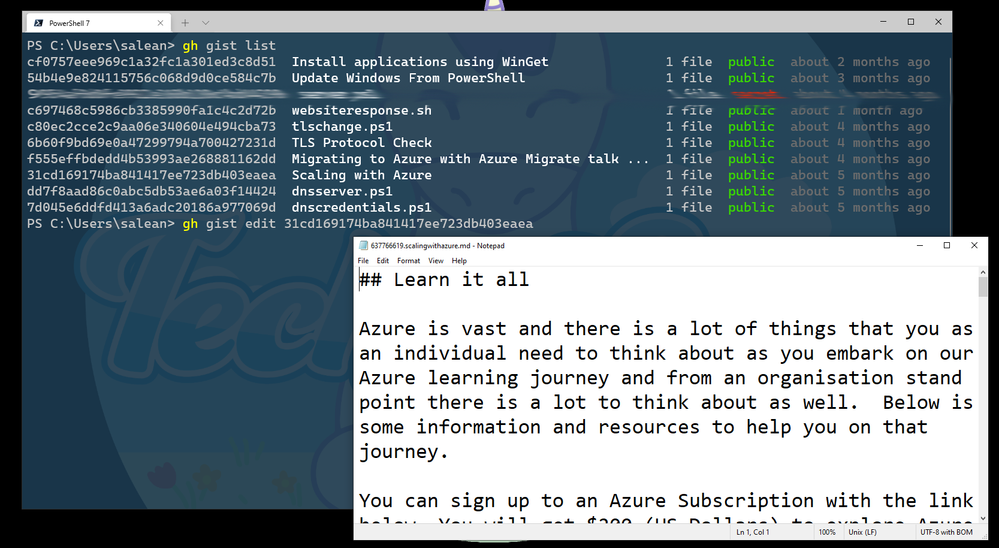Click the word 'journey.' in Notepad
The width and height of the screenshot is (999, 548).
click(x=404, y=452)
